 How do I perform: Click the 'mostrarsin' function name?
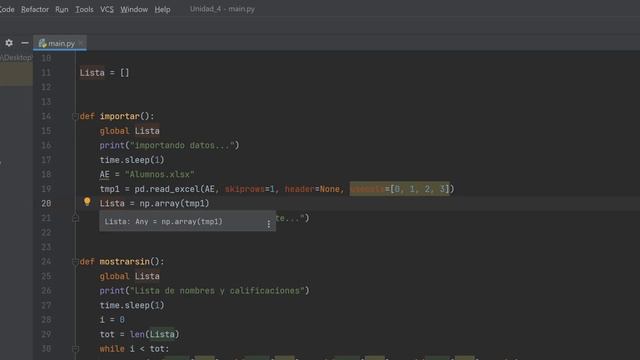[x=124, y=262]
